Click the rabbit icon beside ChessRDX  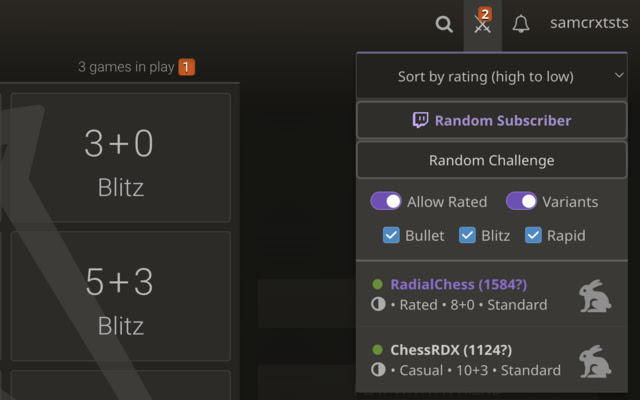pos(595,361)
